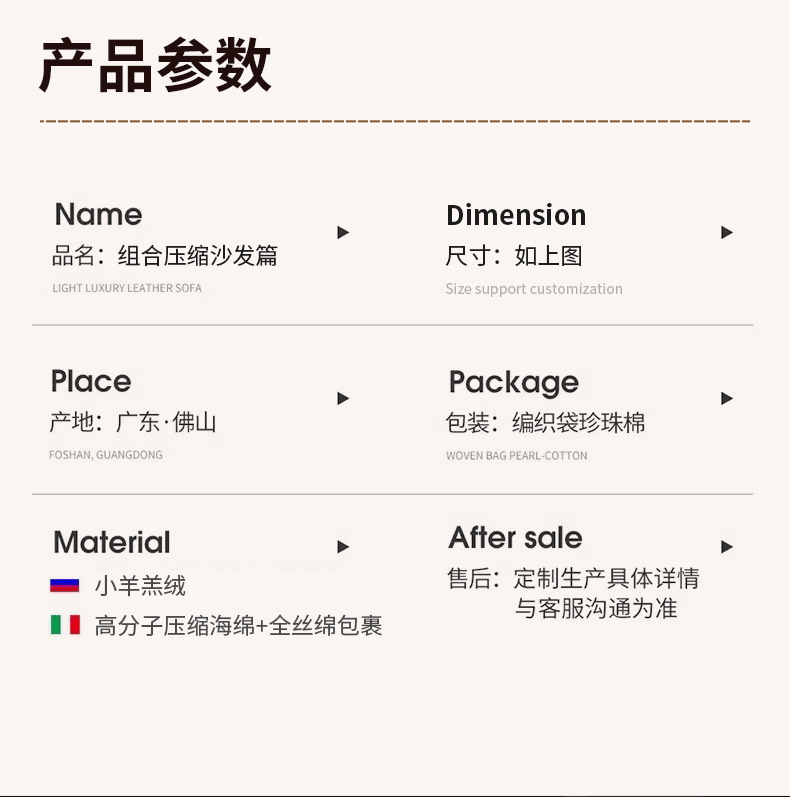790x797 pixels.
Task: Click 包装：编织袋珍珠棉 text
Action: point(545,423)
